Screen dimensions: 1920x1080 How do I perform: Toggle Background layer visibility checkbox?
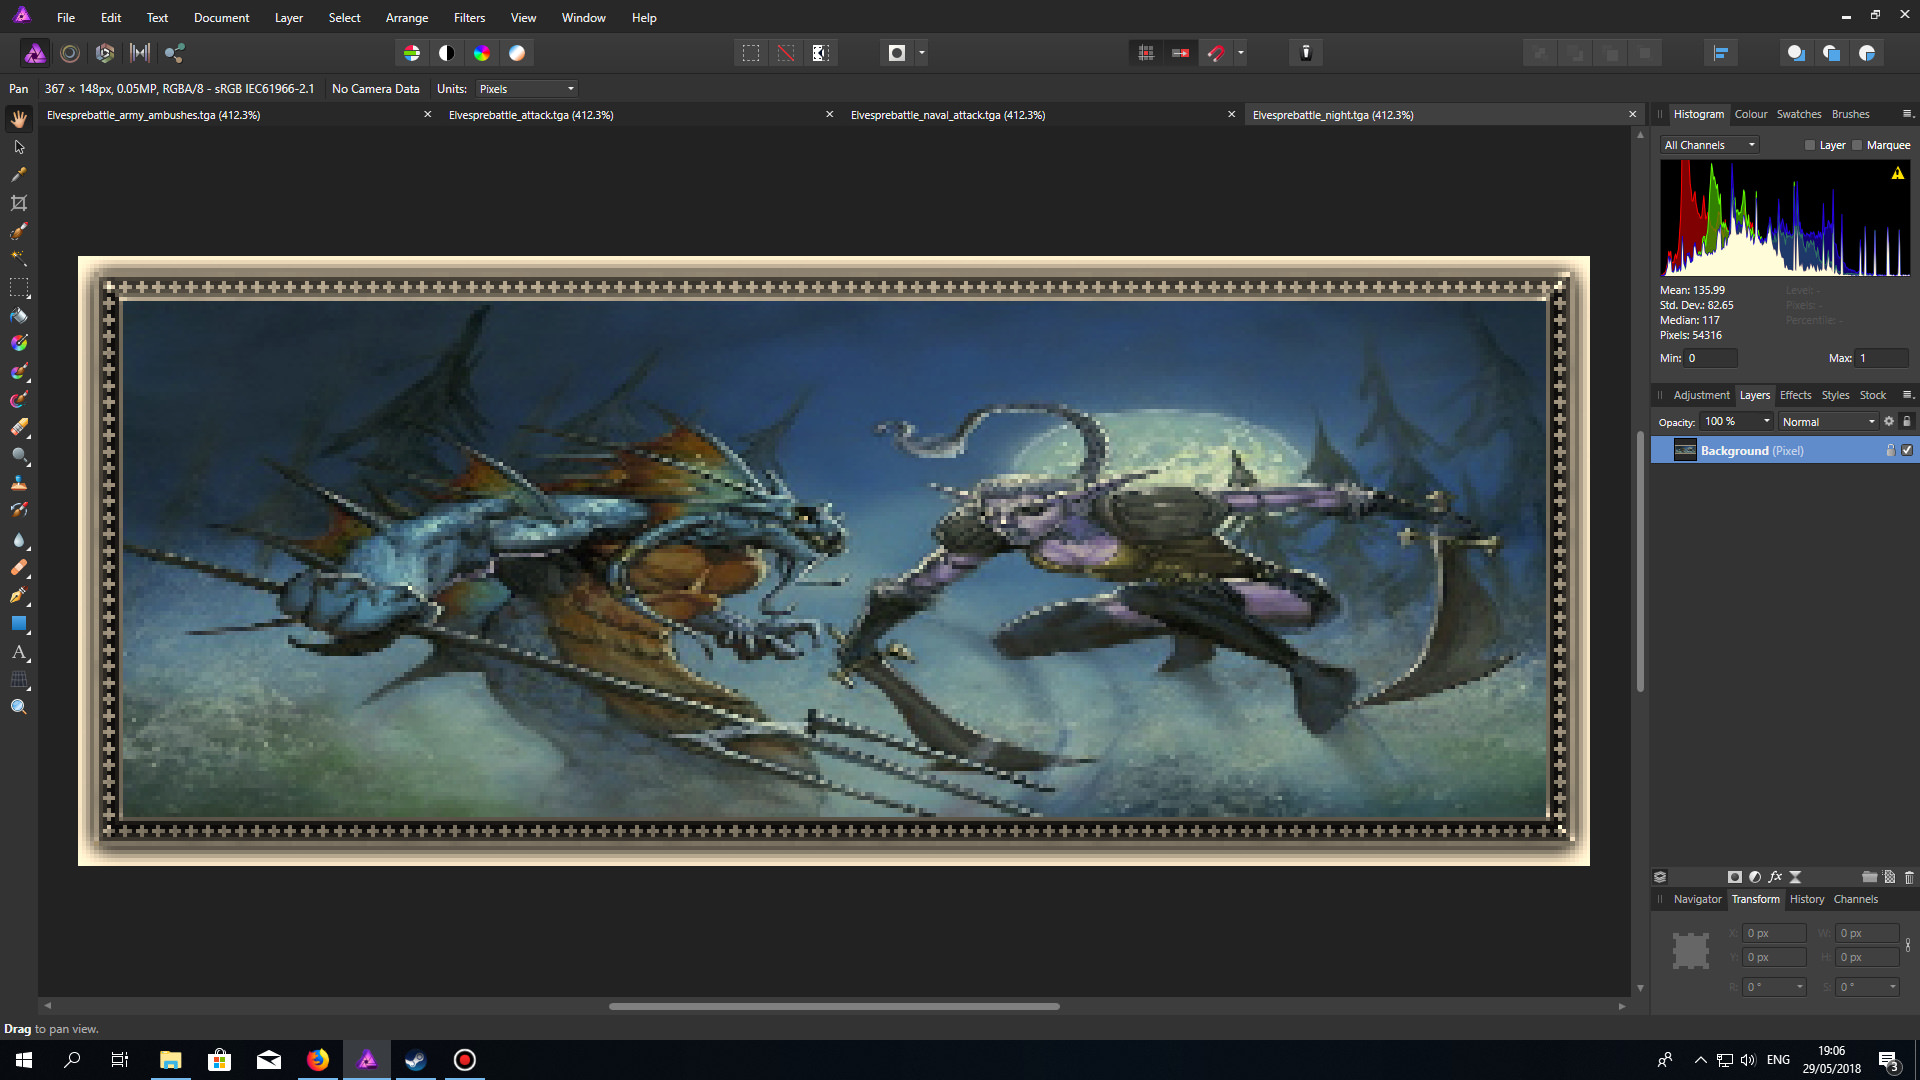[x=1907, y=451]
